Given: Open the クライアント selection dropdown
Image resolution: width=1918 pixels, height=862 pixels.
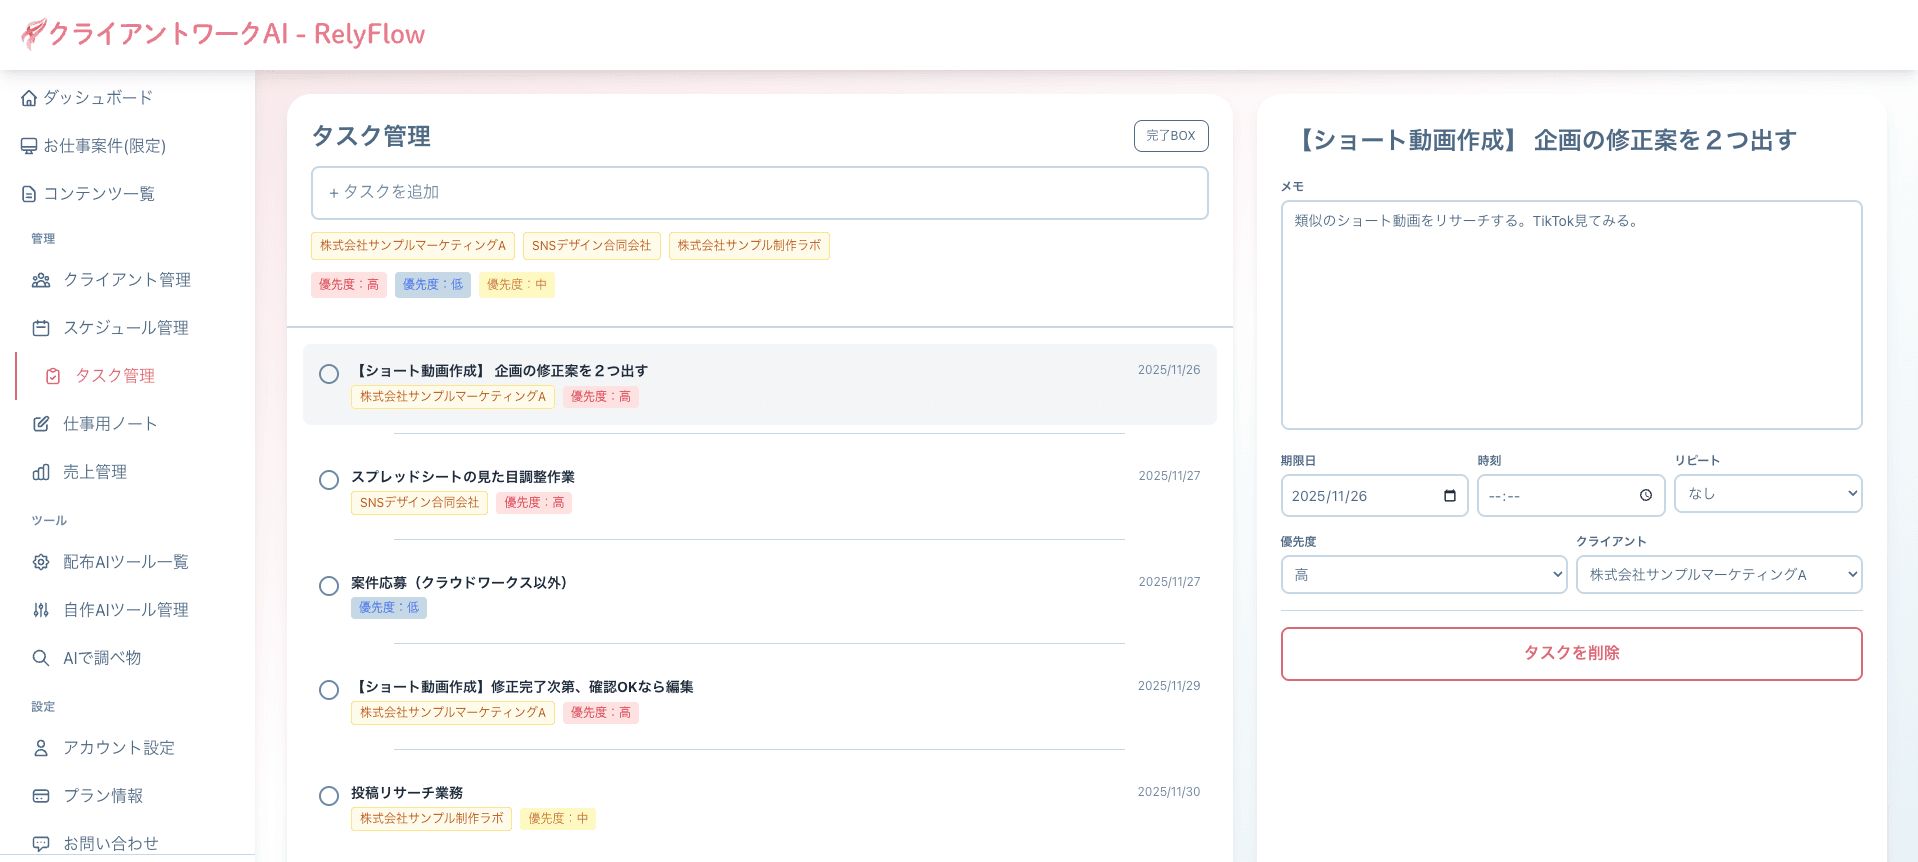Looking at the screenshot, I should (1718, 575).
